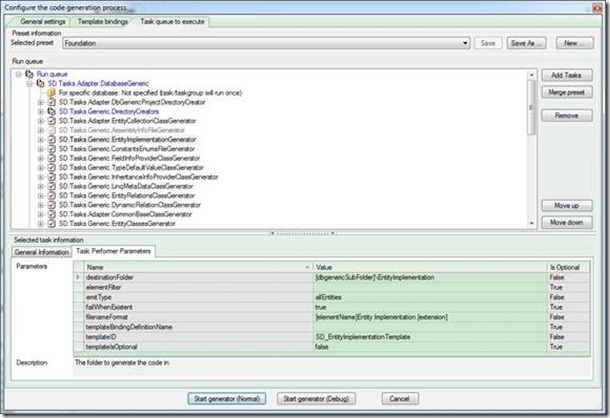Click the Add Tasks button

point(567,75)
